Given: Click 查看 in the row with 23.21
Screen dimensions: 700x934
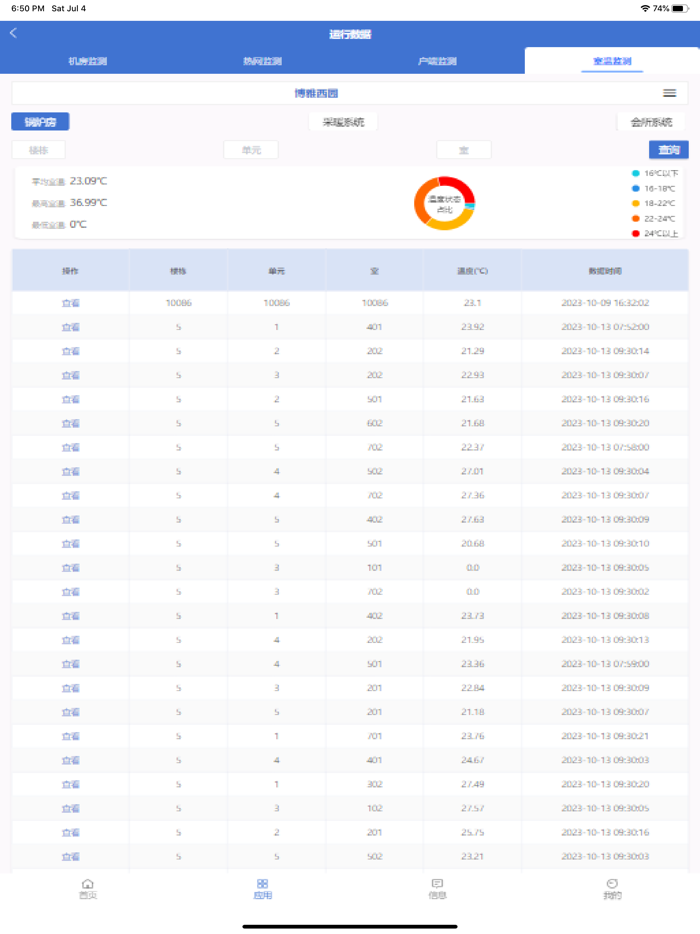Looking at the screenshot, I should [70, 857].
